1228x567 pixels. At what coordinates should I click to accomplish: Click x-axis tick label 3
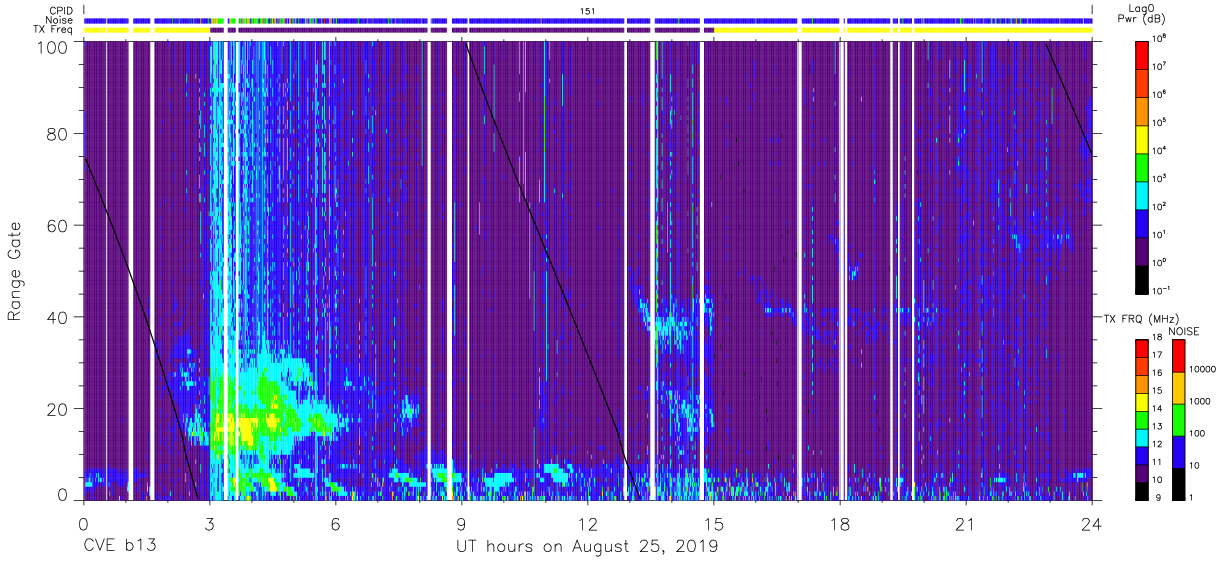(210, 523)
